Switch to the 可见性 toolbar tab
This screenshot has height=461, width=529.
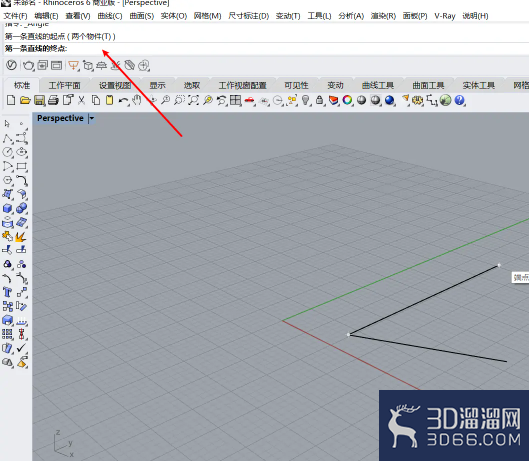click(x=297, y=85)
